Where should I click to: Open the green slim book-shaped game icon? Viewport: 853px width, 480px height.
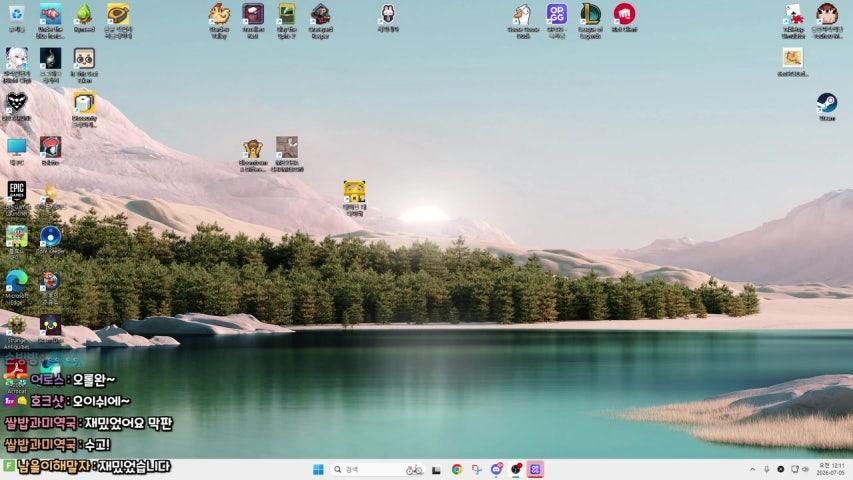coord(287,15)
